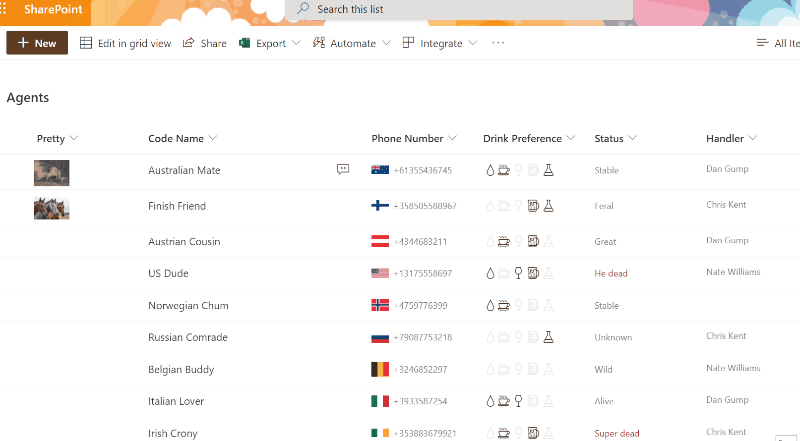
Task: Click Finish Friend's beer mug icon
Action: click(x=533, y=206)
